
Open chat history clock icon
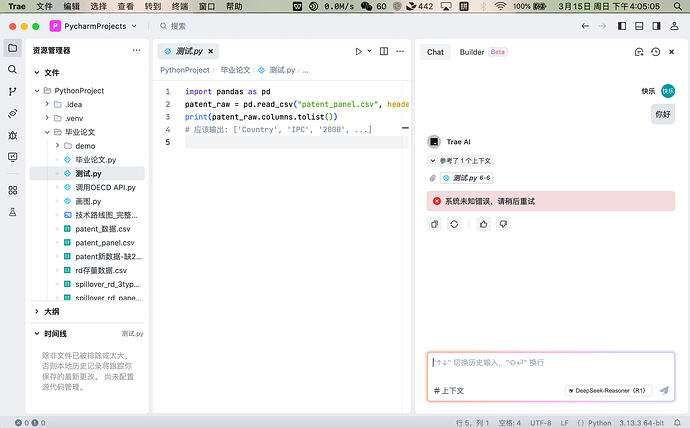click(656, 52)
